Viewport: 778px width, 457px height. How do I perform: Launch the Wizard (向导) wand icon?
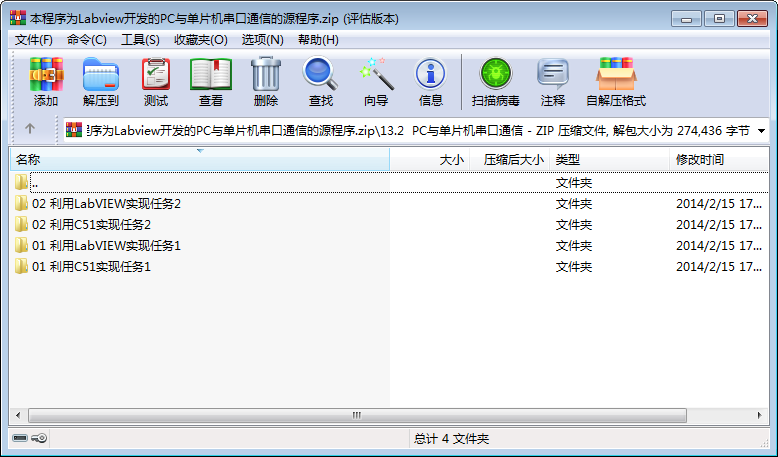[376, 74]
